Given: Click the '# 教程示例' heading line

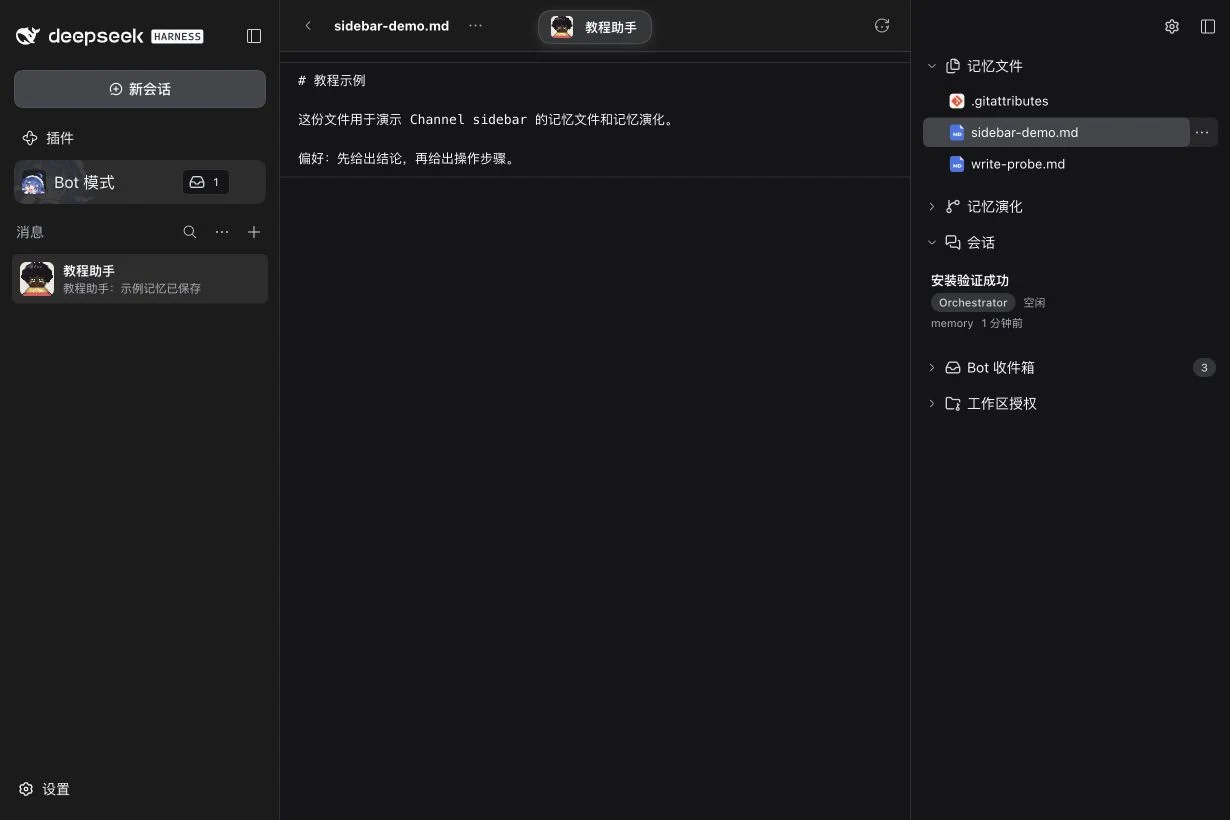Looking at the screenshot, I should 332,81.
